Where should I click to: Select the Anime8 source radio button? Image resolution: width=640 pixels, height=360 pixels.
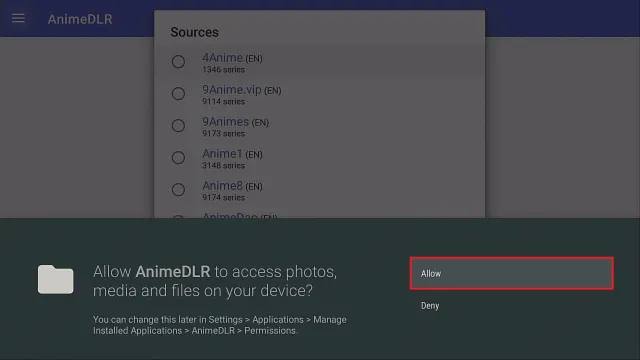pos(178,189)
